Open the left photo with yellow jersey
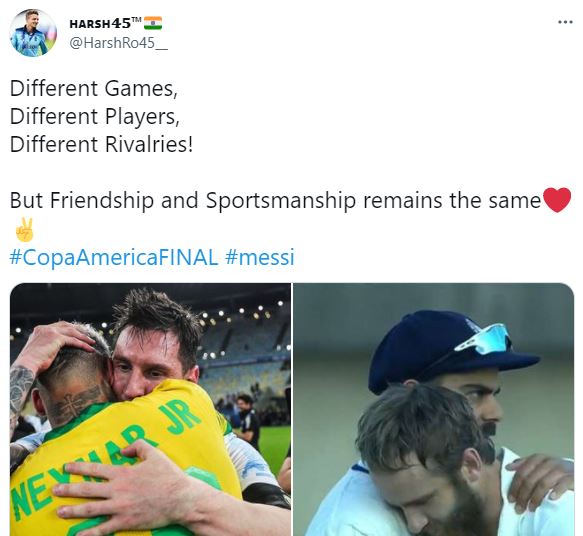Viewport: 583px width, 536px height. [150, 409]
